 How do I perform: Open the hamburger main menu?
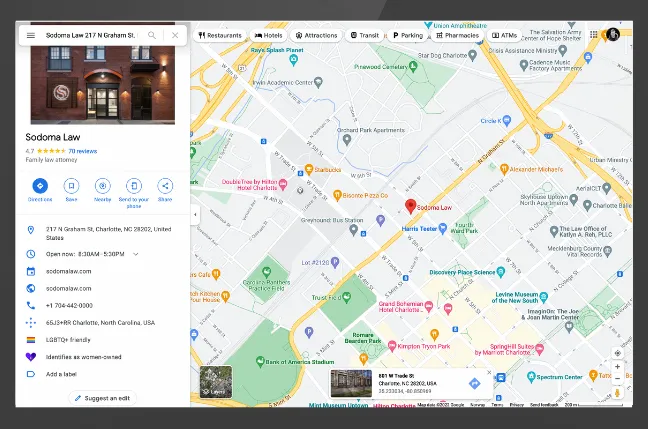(x=31, y=35)
